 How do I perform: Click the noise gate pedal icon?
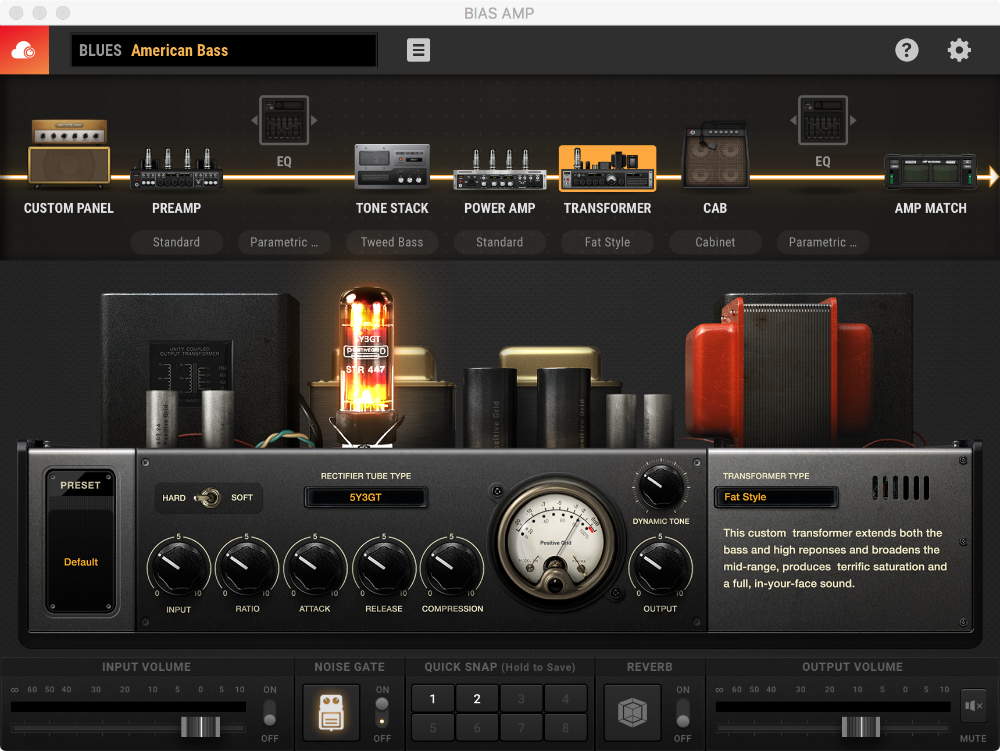coord(330,714)
